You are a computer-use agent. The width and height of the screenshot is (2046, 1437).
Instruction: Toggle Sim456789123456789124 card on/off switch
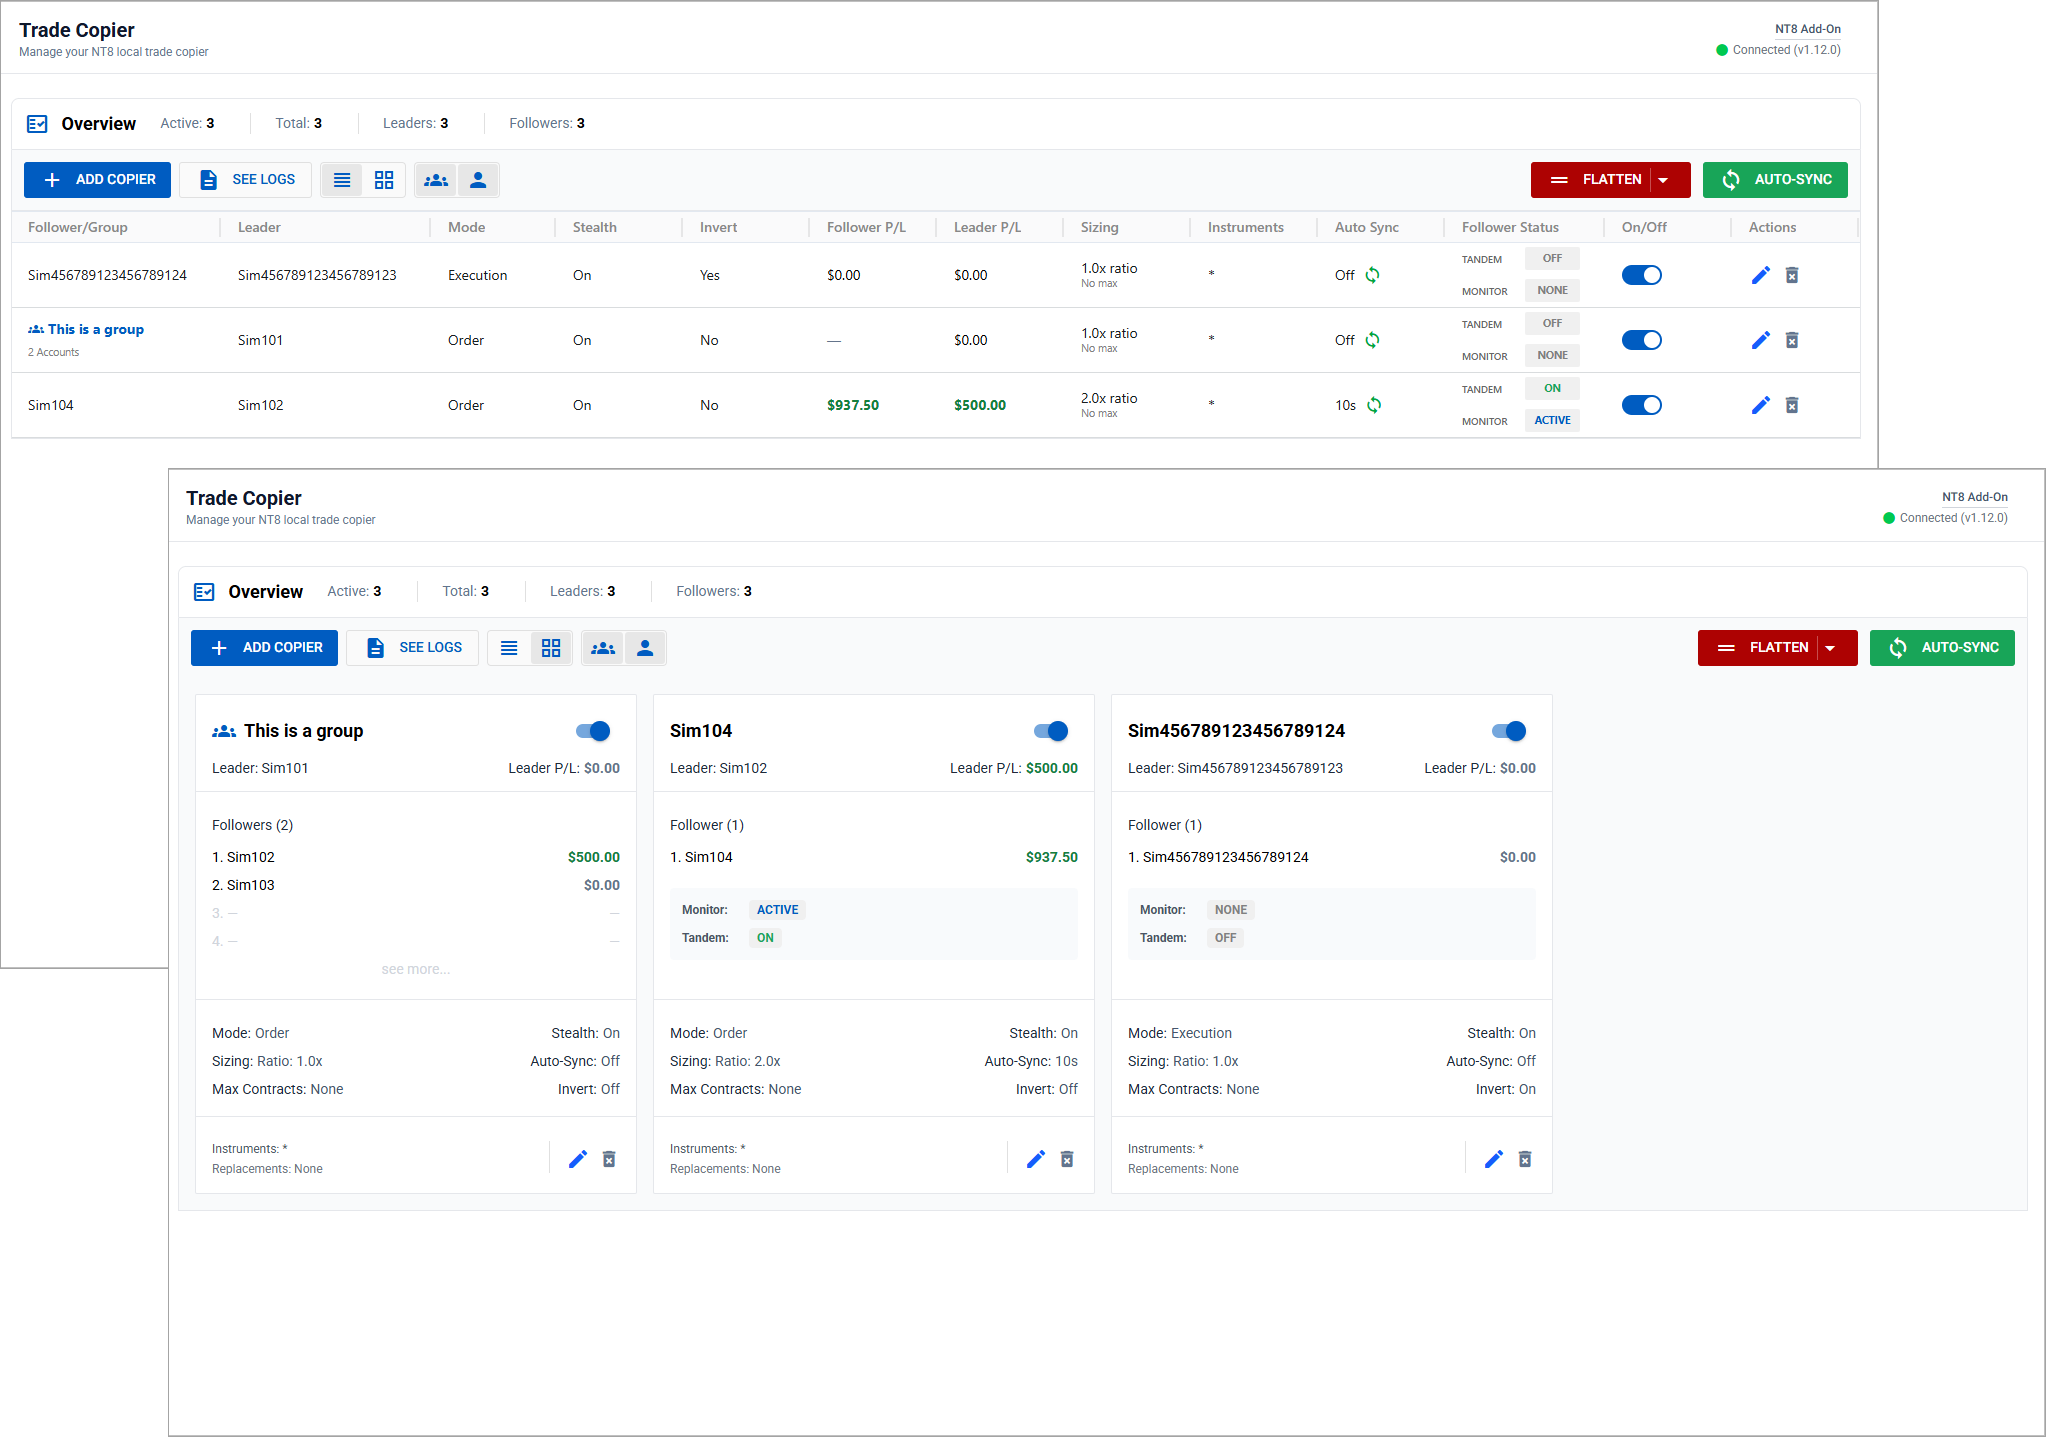(x=1509, y=731)
